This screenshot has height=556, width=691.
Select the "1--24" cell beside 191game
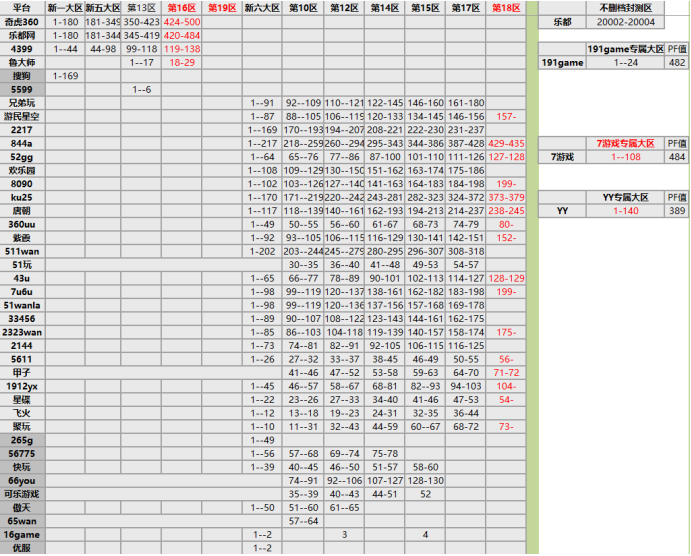(x=625, y=63)
